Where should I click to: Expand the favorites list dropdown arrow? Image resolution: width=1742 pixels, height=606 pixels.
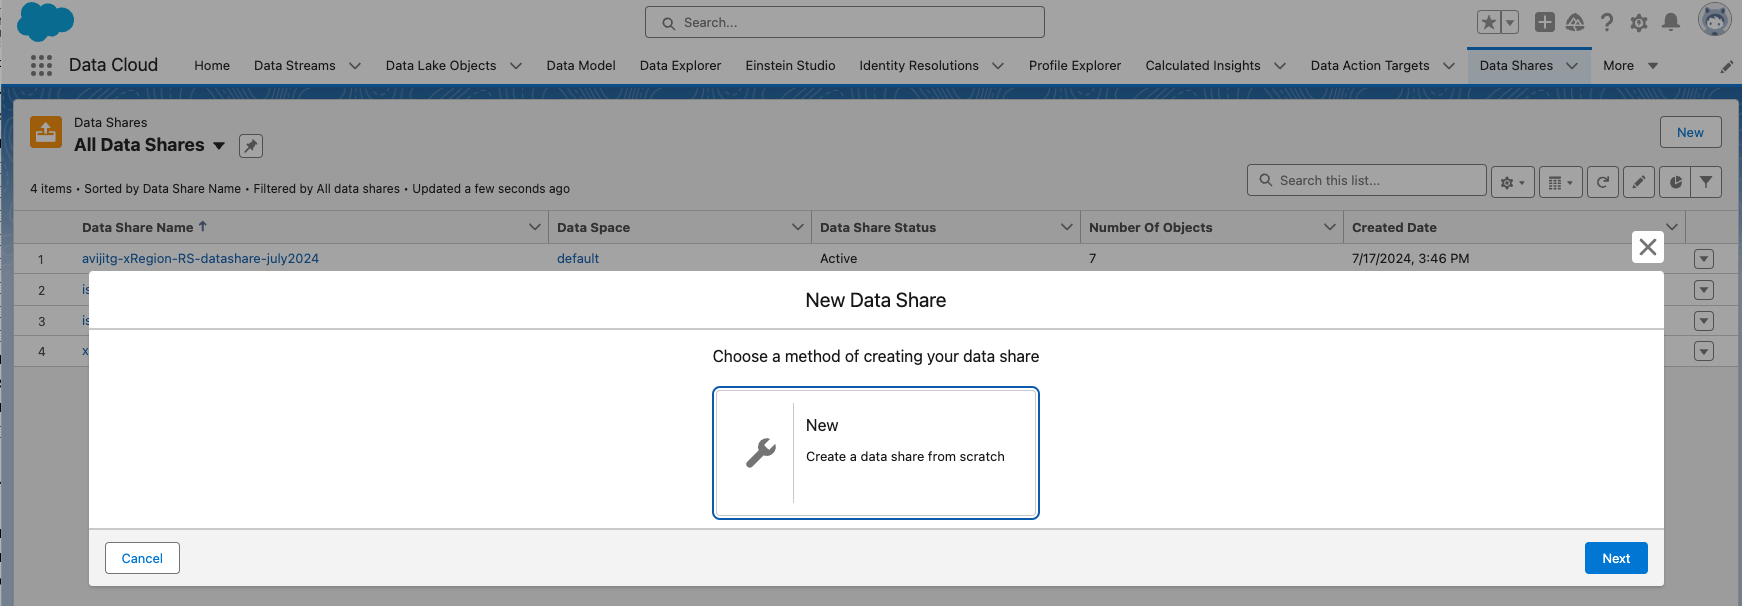pyautogui.click(x=1510, y=22)
